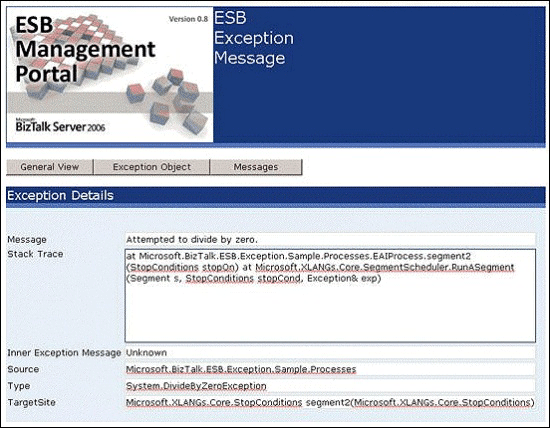Open the General View tab

[x=50, y=167]
